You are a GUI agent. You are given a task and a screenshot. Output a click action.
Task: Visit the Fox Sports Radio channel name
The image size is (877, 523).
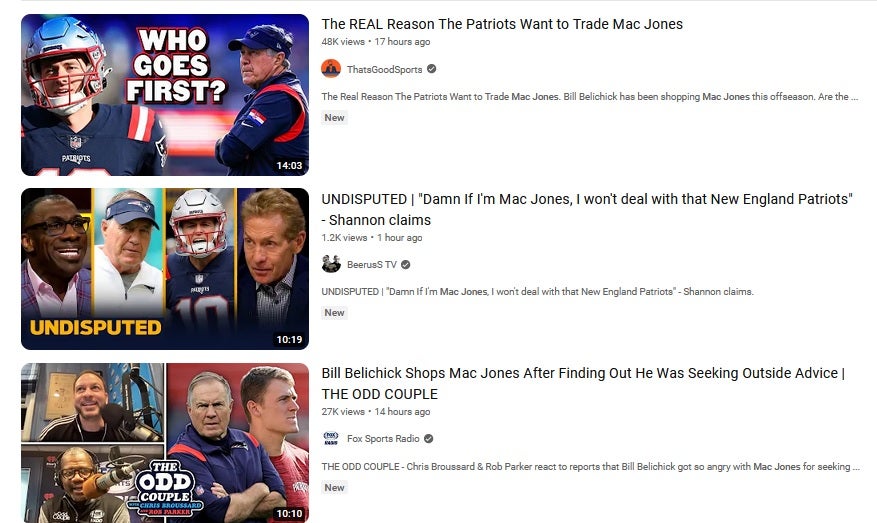pyautogui.click(x=383, y=439)
